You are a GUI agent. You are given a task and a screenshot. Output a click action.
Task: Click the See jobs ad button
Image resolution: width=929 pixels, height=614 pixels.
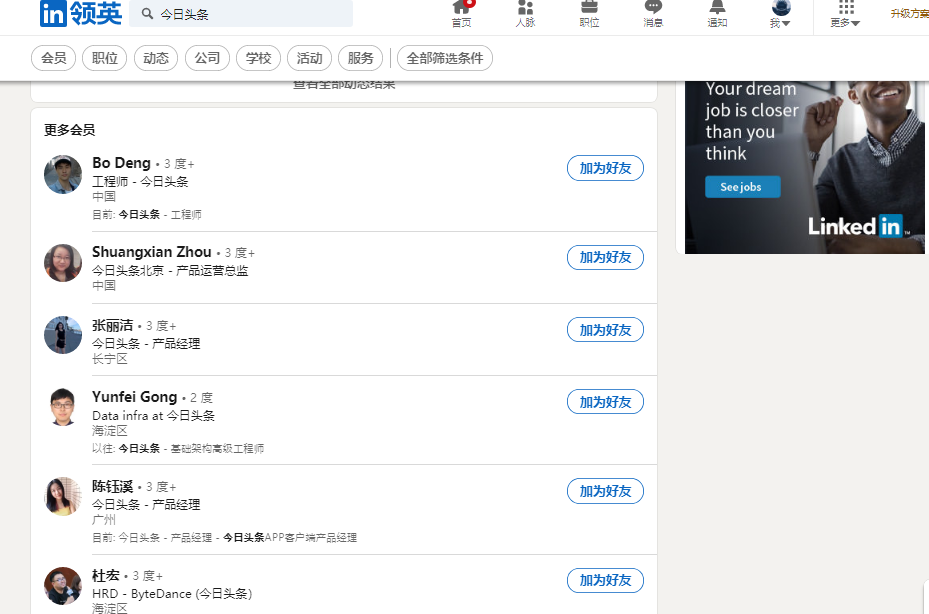742,187
